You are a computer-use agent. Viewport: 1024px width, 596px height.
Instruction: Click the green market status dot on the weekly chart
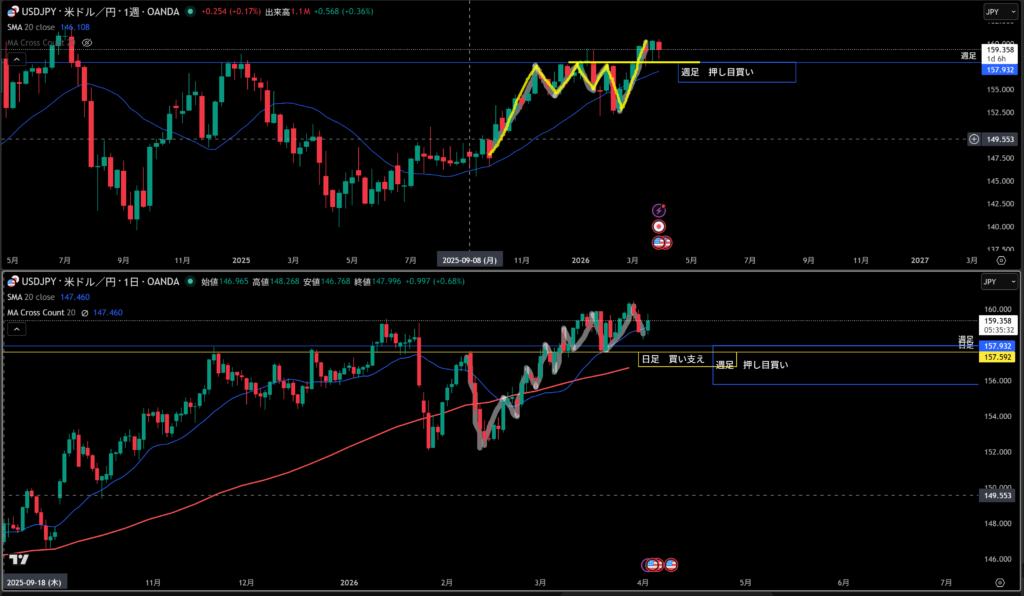190,12
